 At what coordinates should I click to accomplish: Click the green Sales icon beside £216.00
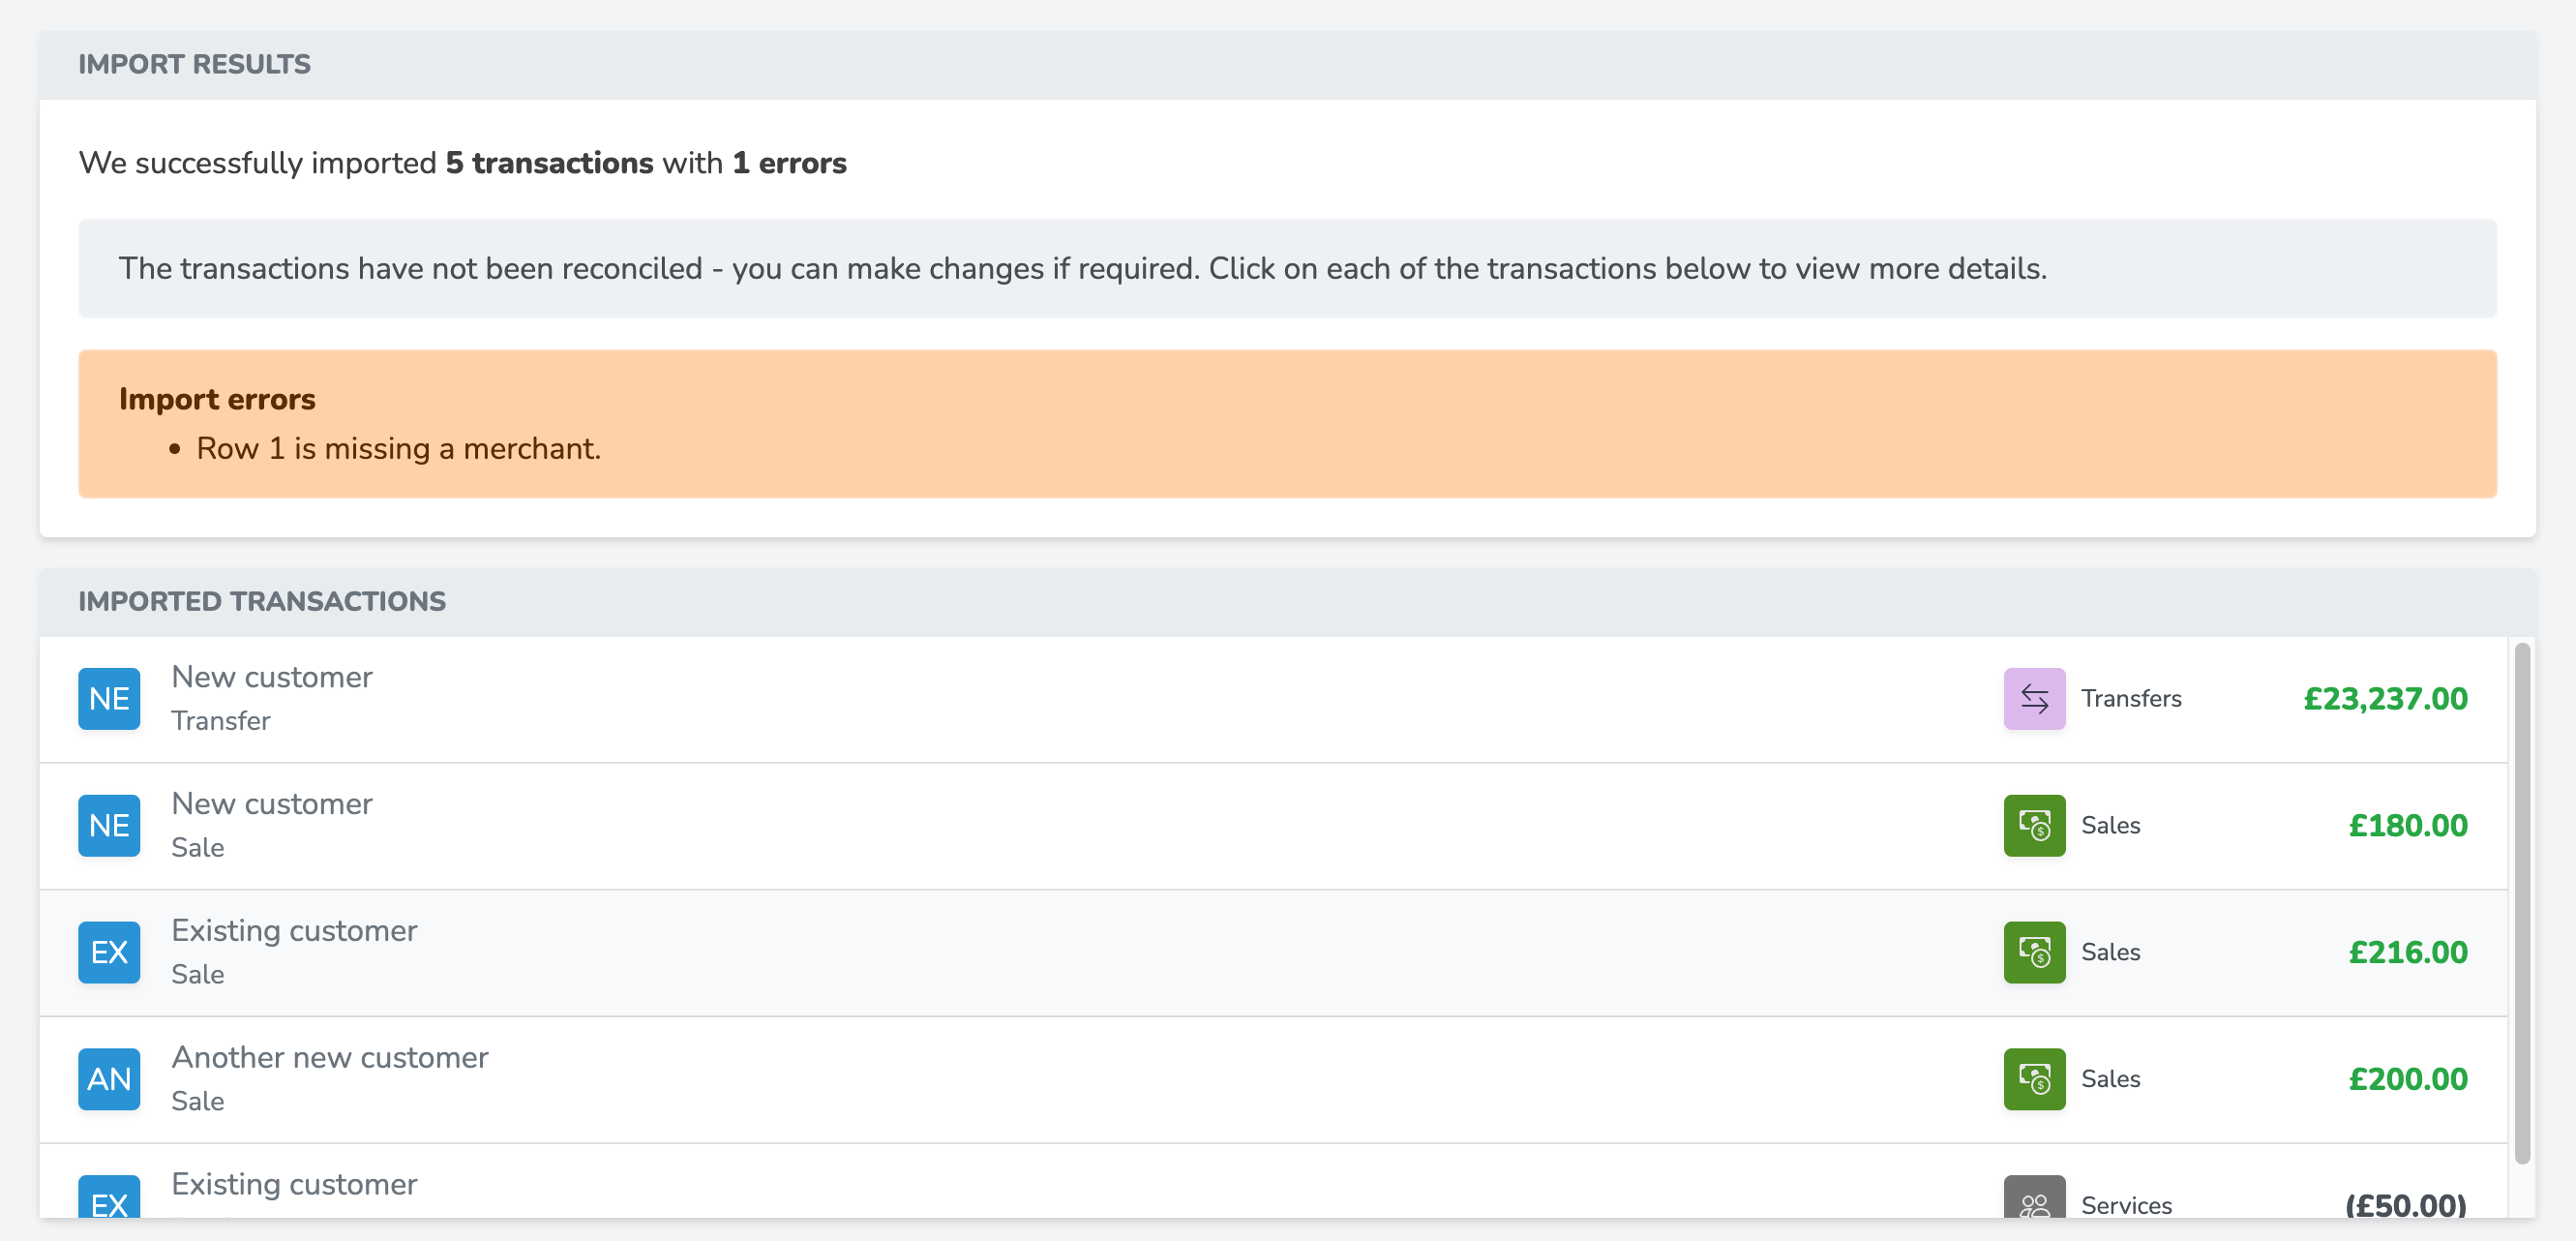point(2034,952)
